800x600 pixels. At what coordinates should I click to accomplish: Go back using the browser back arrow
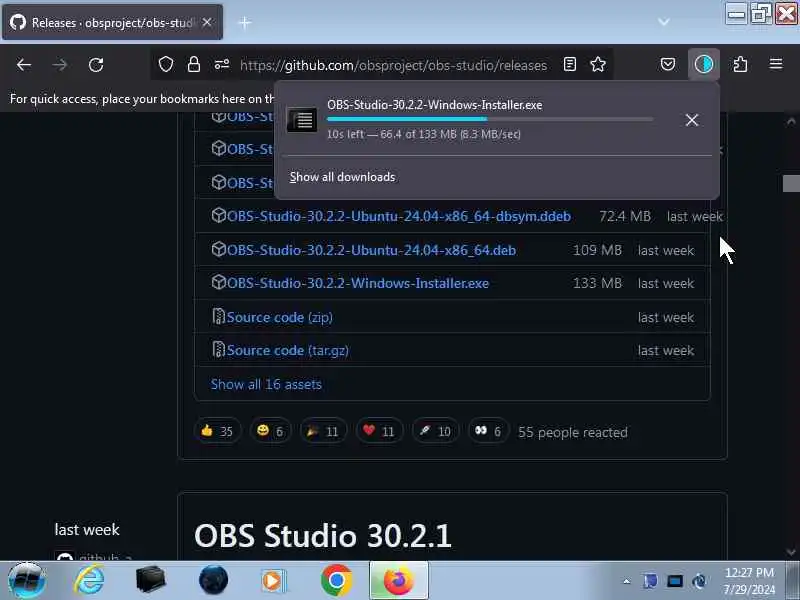(24, 65)
